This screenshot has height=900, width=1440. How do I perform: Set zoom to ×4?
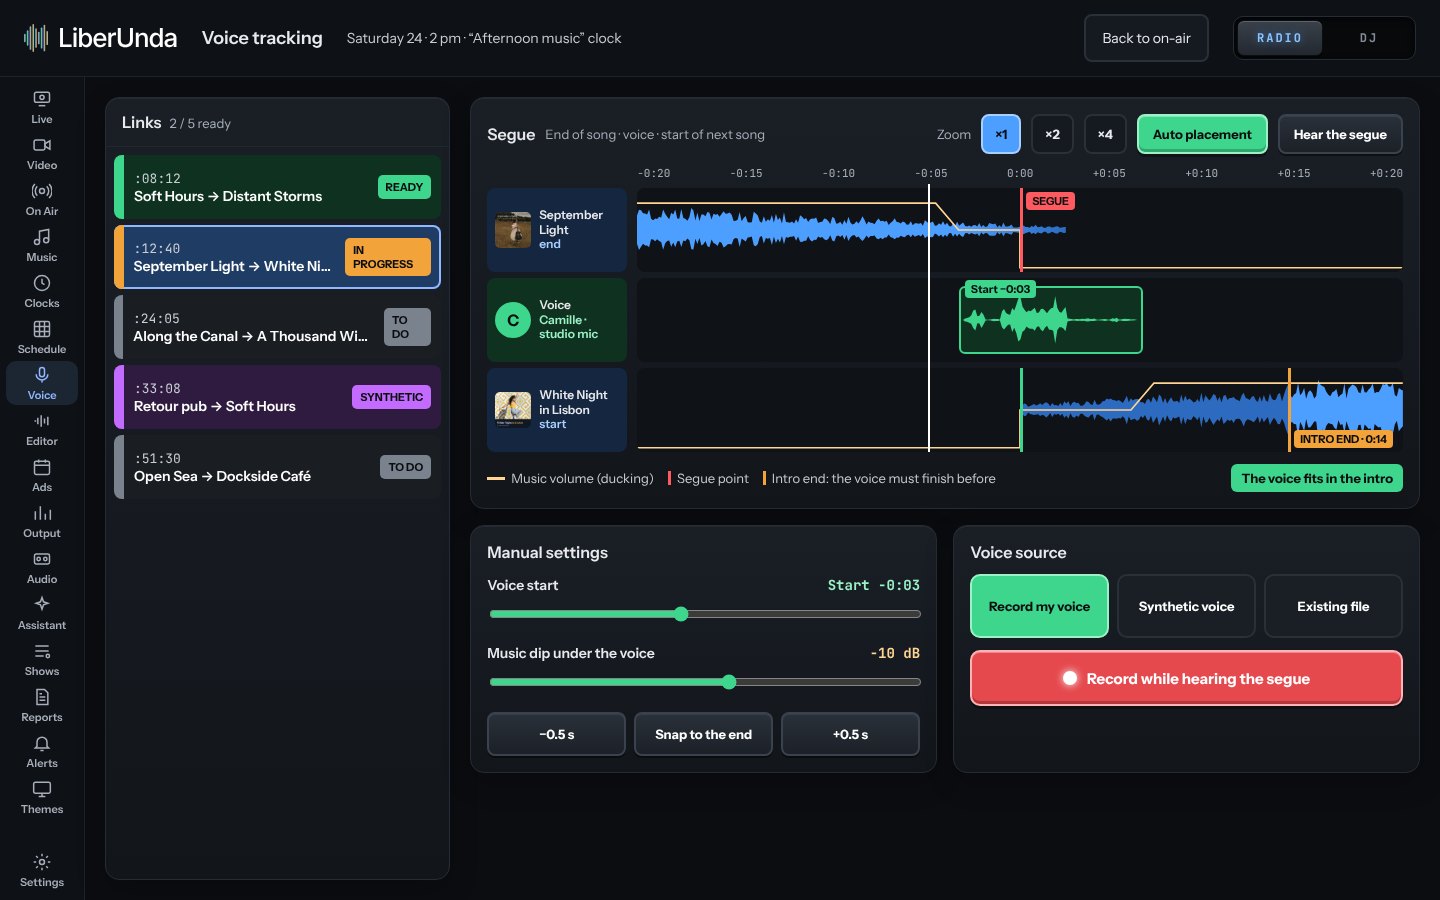click(1105, 134)
